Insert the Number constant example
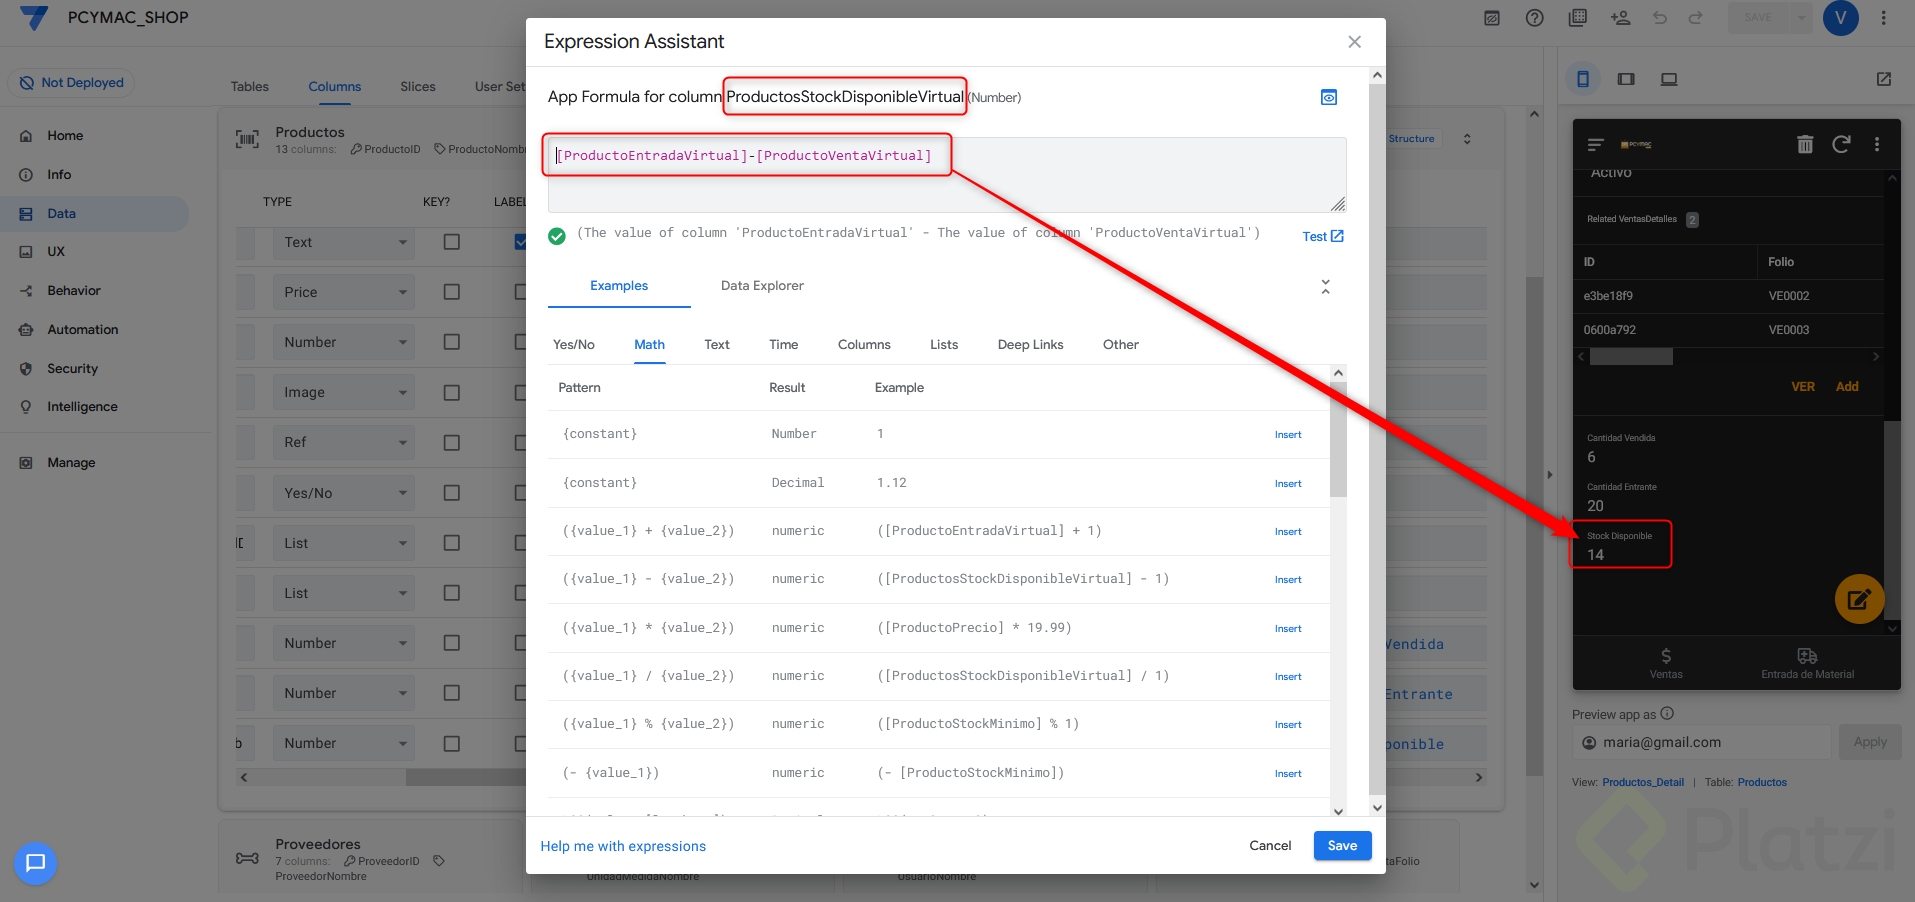 pyautogui.click(x=1288, y=435)
